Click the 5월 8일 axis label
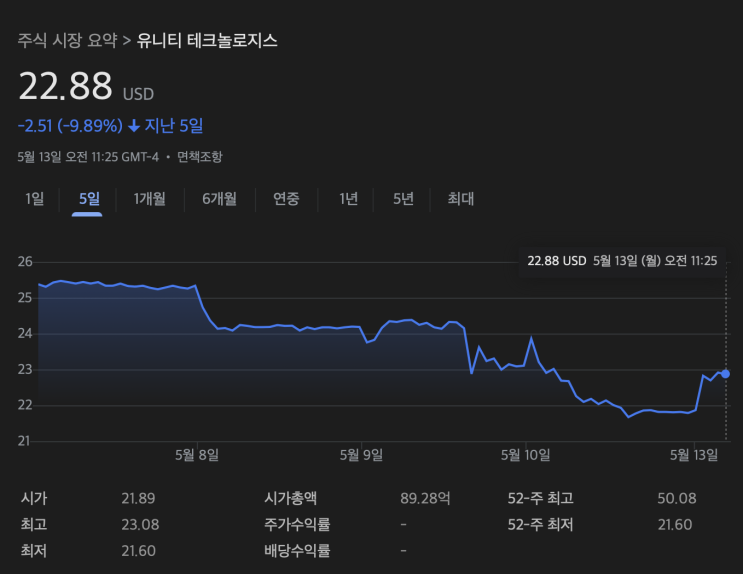The height and width of the screenshot is (574, 743). (x=197, y=456)
